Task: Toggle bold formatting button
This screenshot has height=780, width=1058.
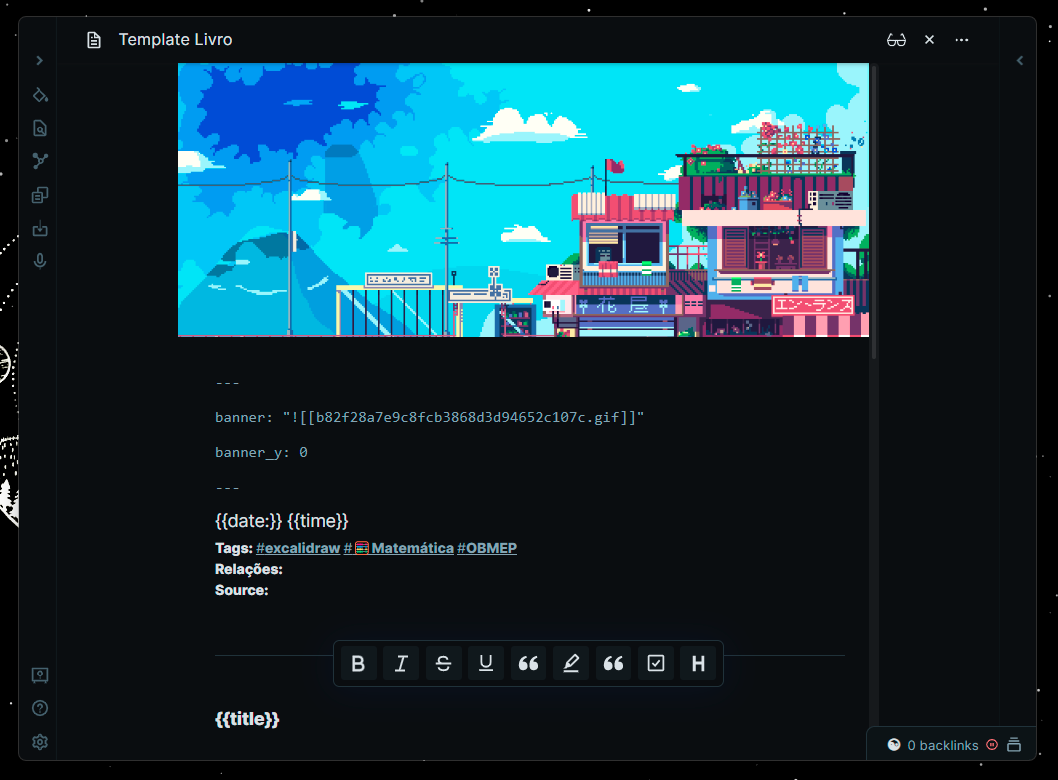Action: (358, 664)
